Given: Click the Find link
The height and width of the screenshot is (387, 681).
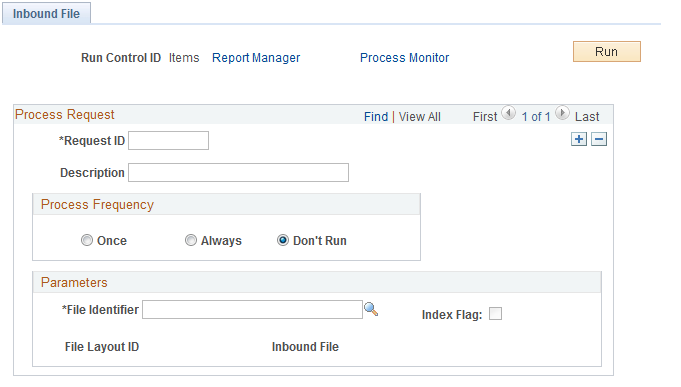Looking at the screenshot, I should (376, 117).
